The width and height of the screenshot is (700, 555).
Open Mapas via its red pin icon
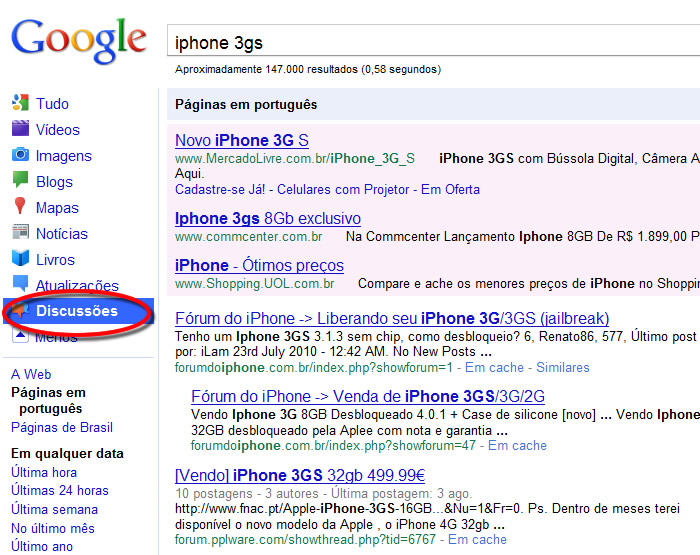click(20, 207)
